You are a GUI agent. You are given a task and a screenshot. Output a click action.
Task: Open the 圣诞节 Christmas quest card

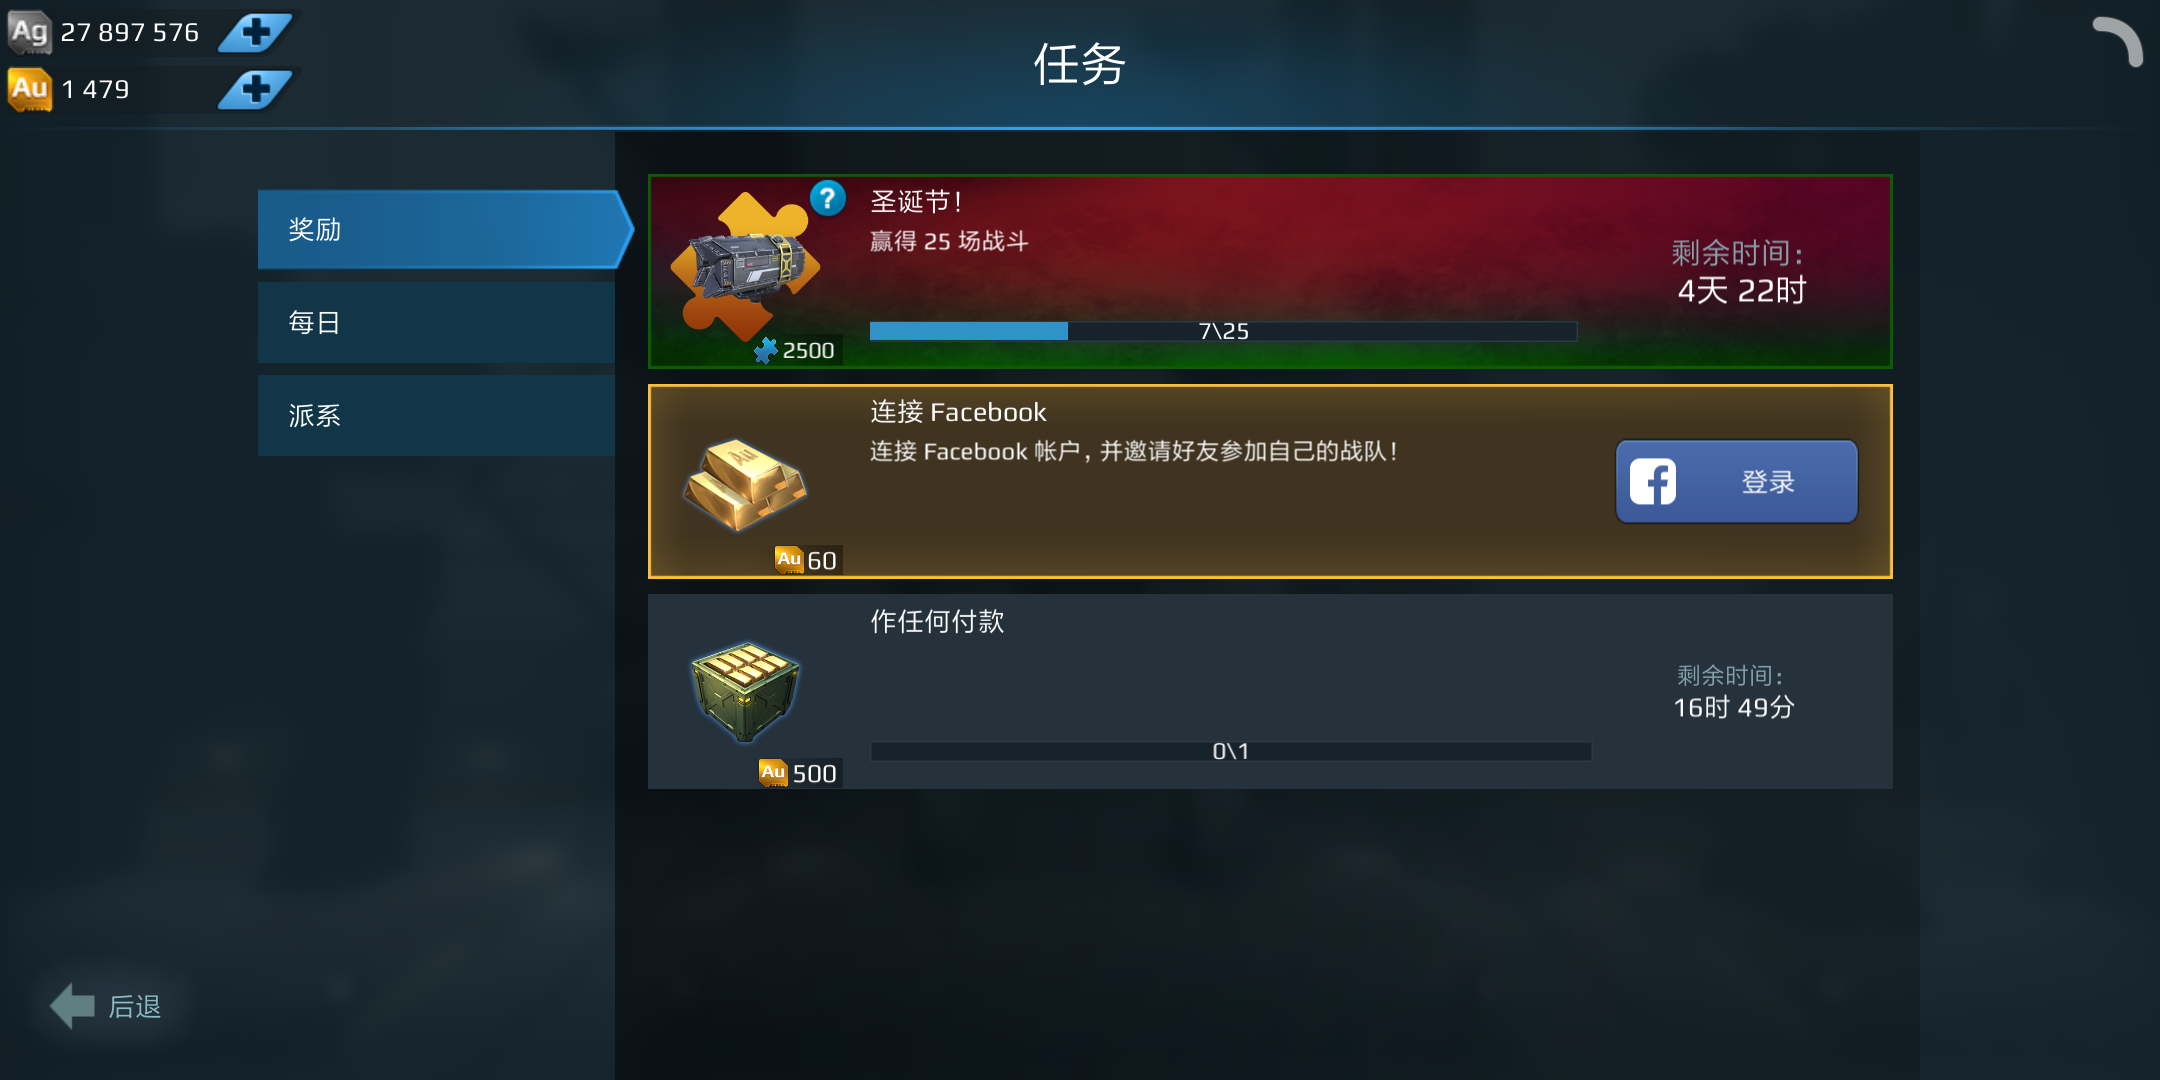click(1270, 271)
